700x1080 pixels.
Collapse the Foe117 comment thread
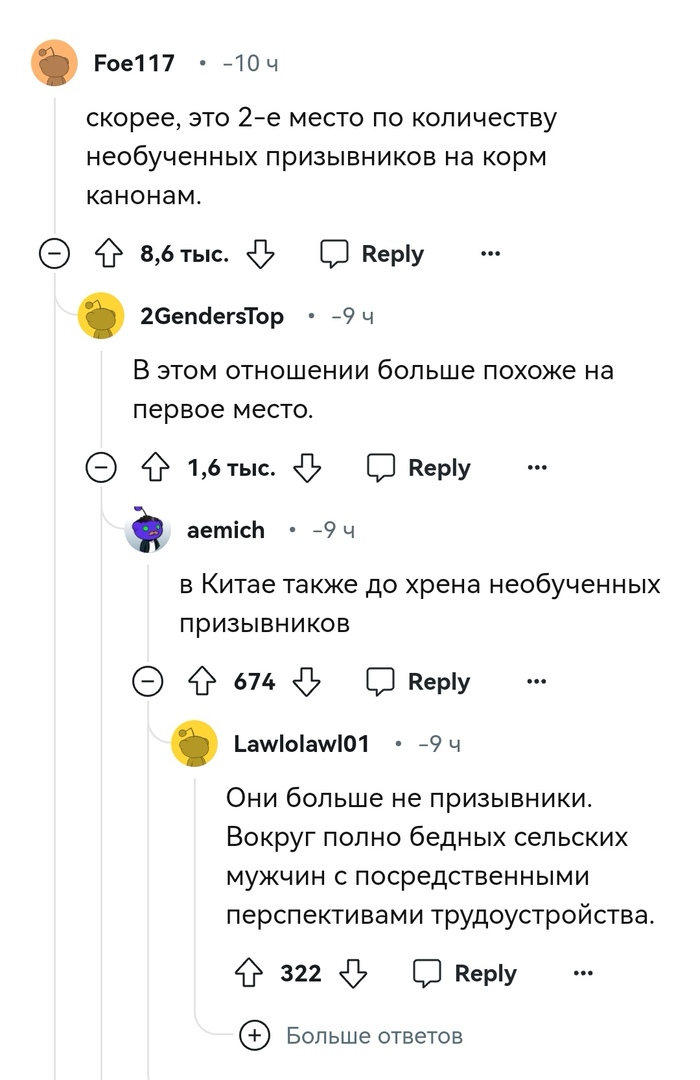(54, 255)
